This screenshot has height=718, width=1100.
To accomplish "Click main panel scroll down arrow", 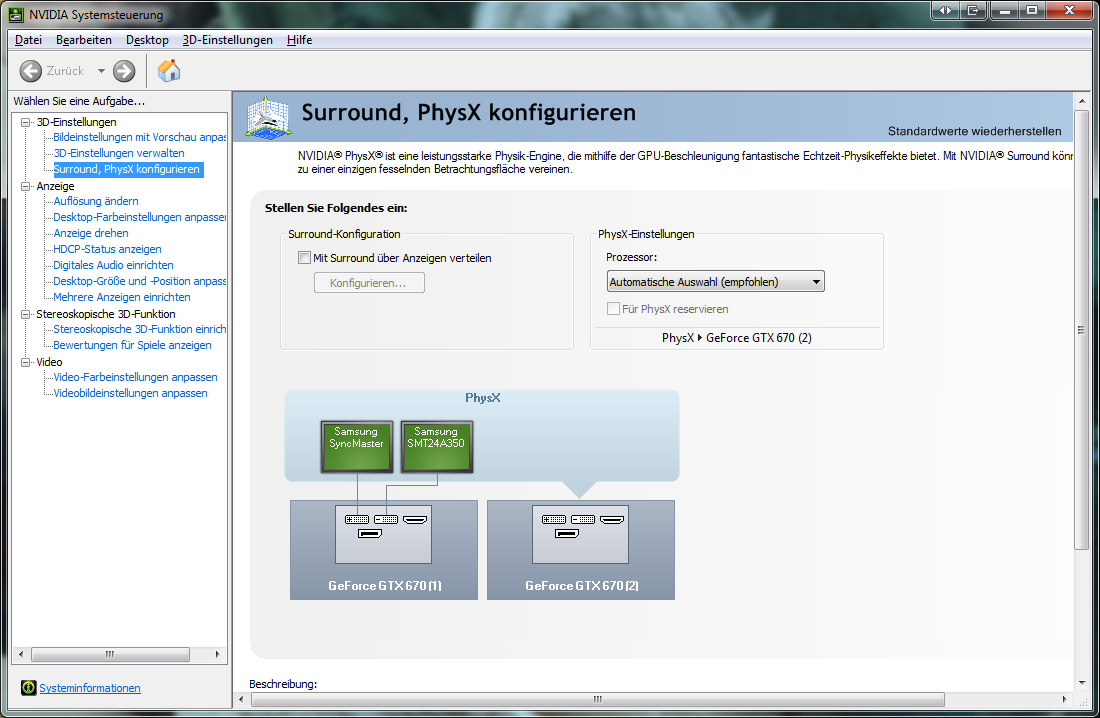I will (x=1082, y=682).
